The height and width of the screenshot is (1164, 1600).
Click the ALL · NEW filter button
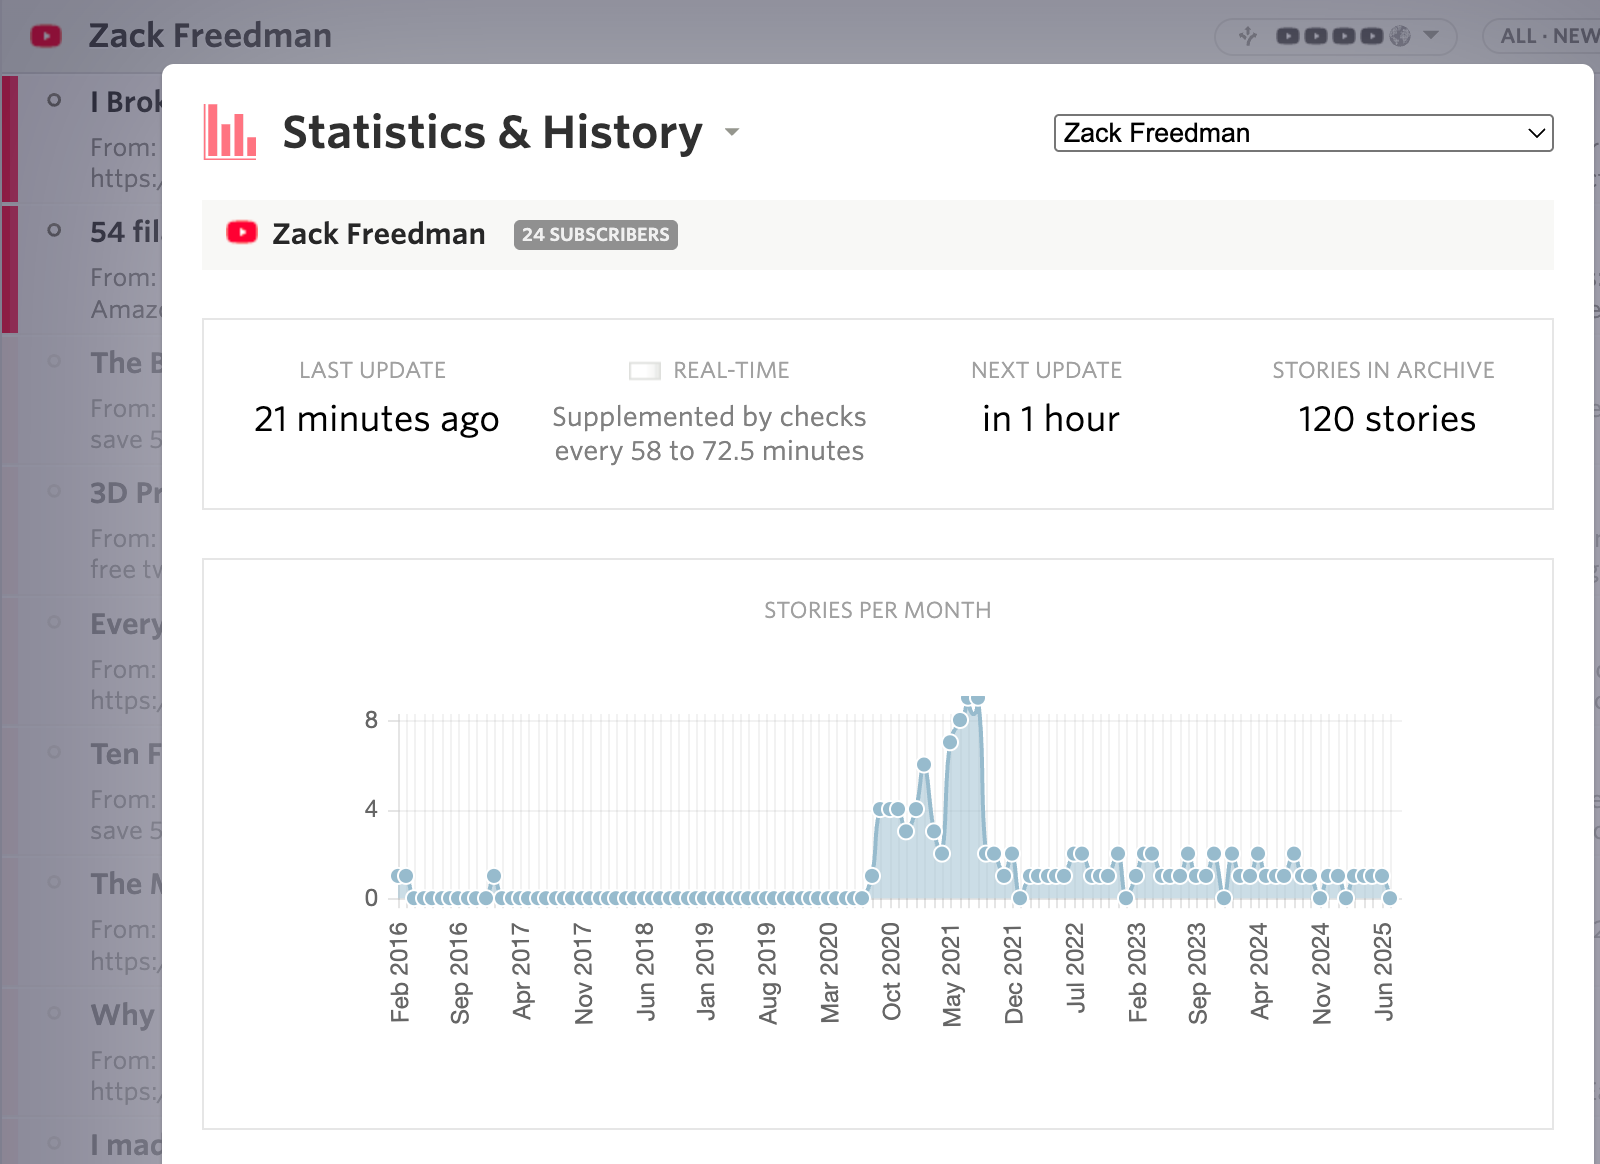coord(1547,36)
